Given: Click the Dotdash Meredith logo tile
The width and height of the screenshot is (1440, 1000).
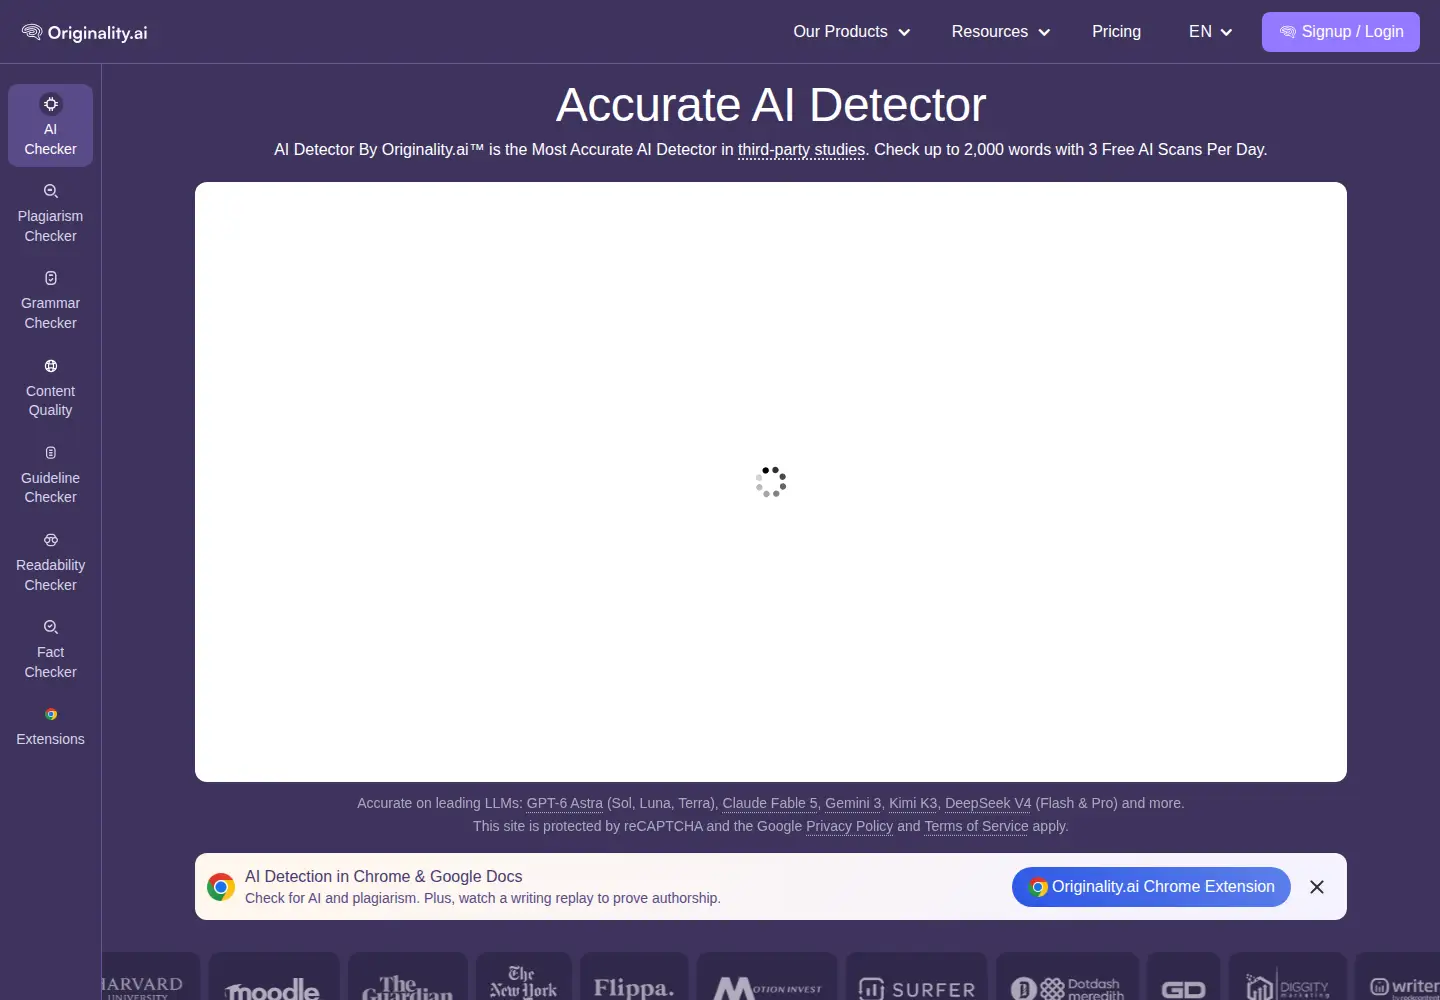Looking at the screenshot, I should coord(1067,977).
